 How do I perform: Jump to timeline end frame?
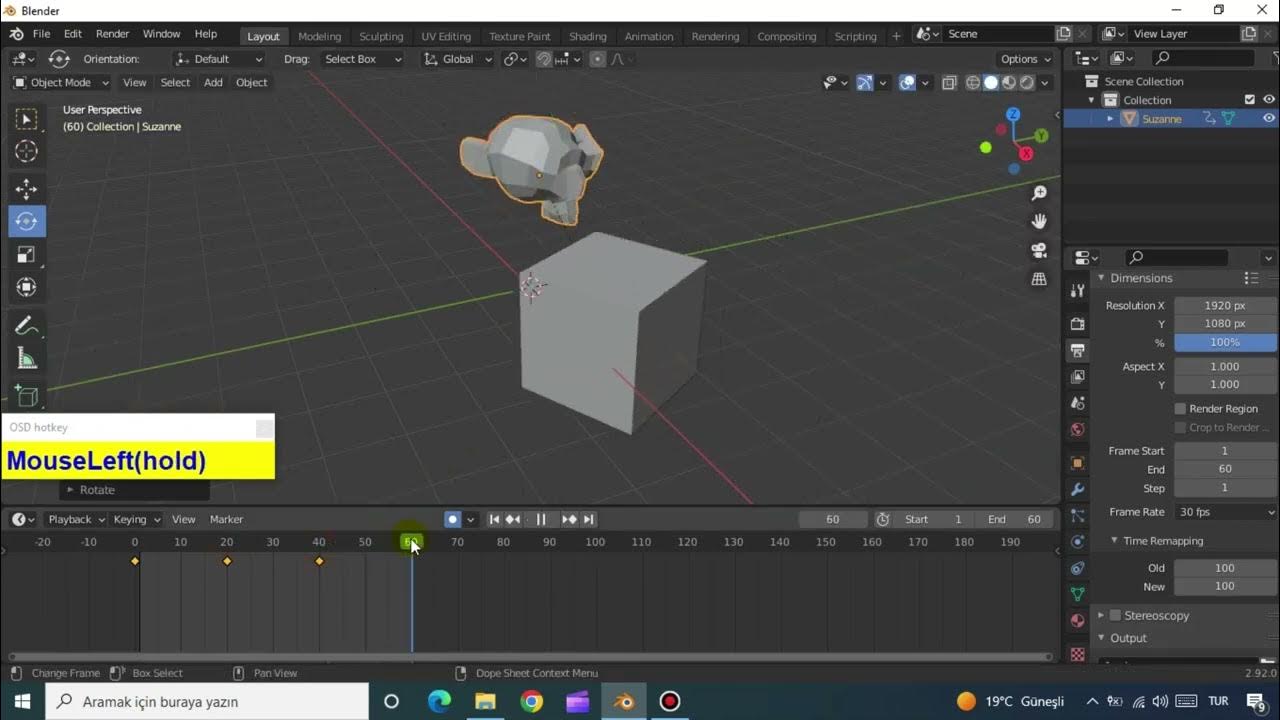click(589, 519)
